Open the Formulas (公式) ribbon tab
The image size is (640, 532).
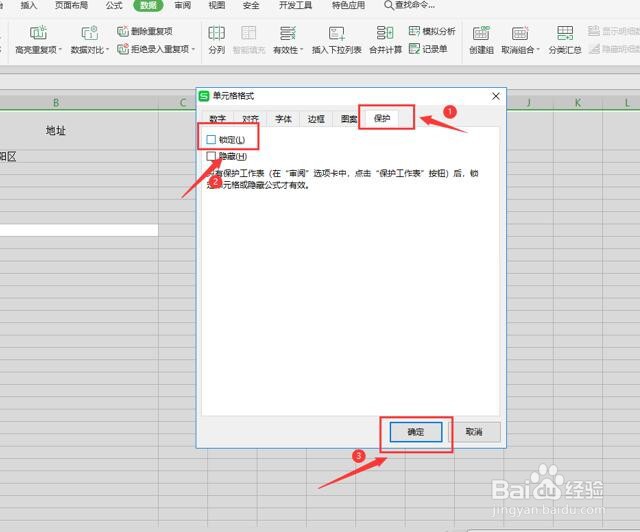tap(114, 5)
